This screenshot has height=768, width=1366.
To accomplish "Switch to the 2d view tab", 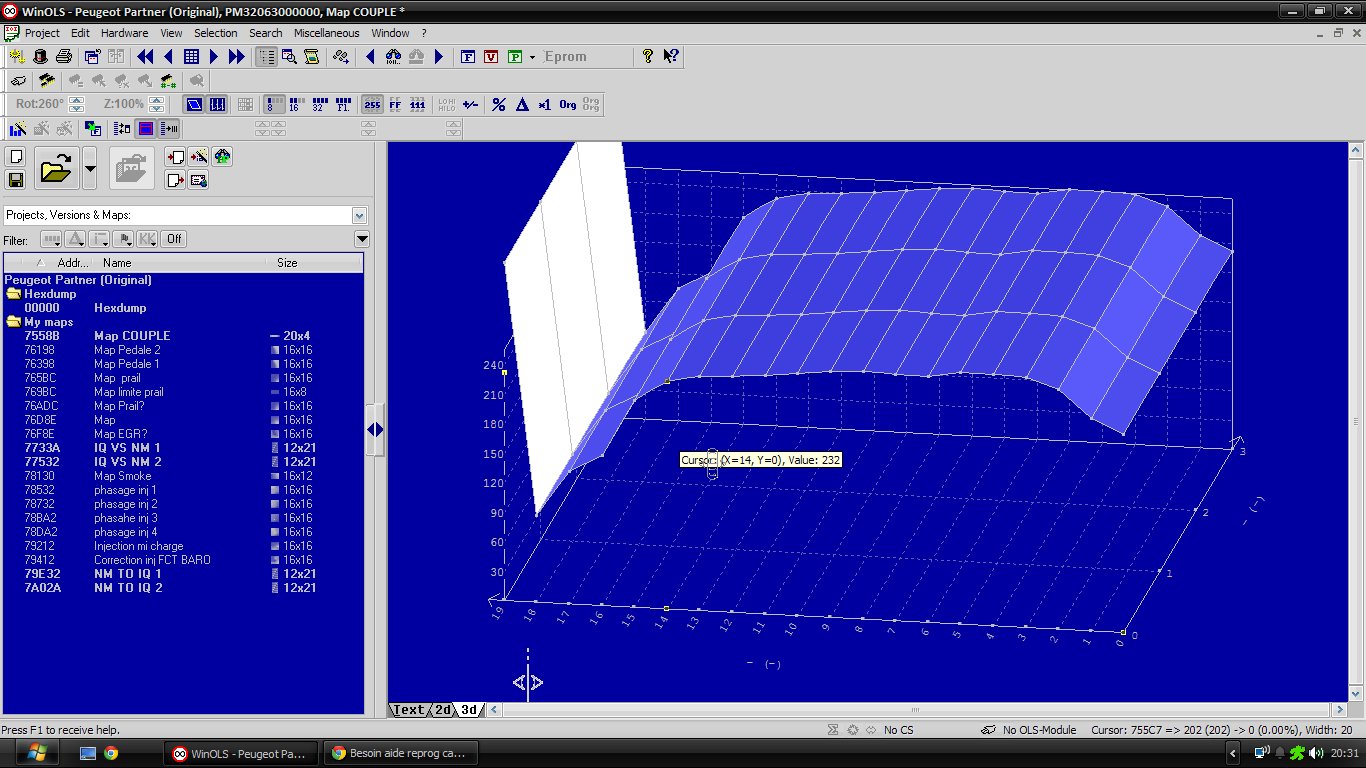I will click(x=442, y=710).
